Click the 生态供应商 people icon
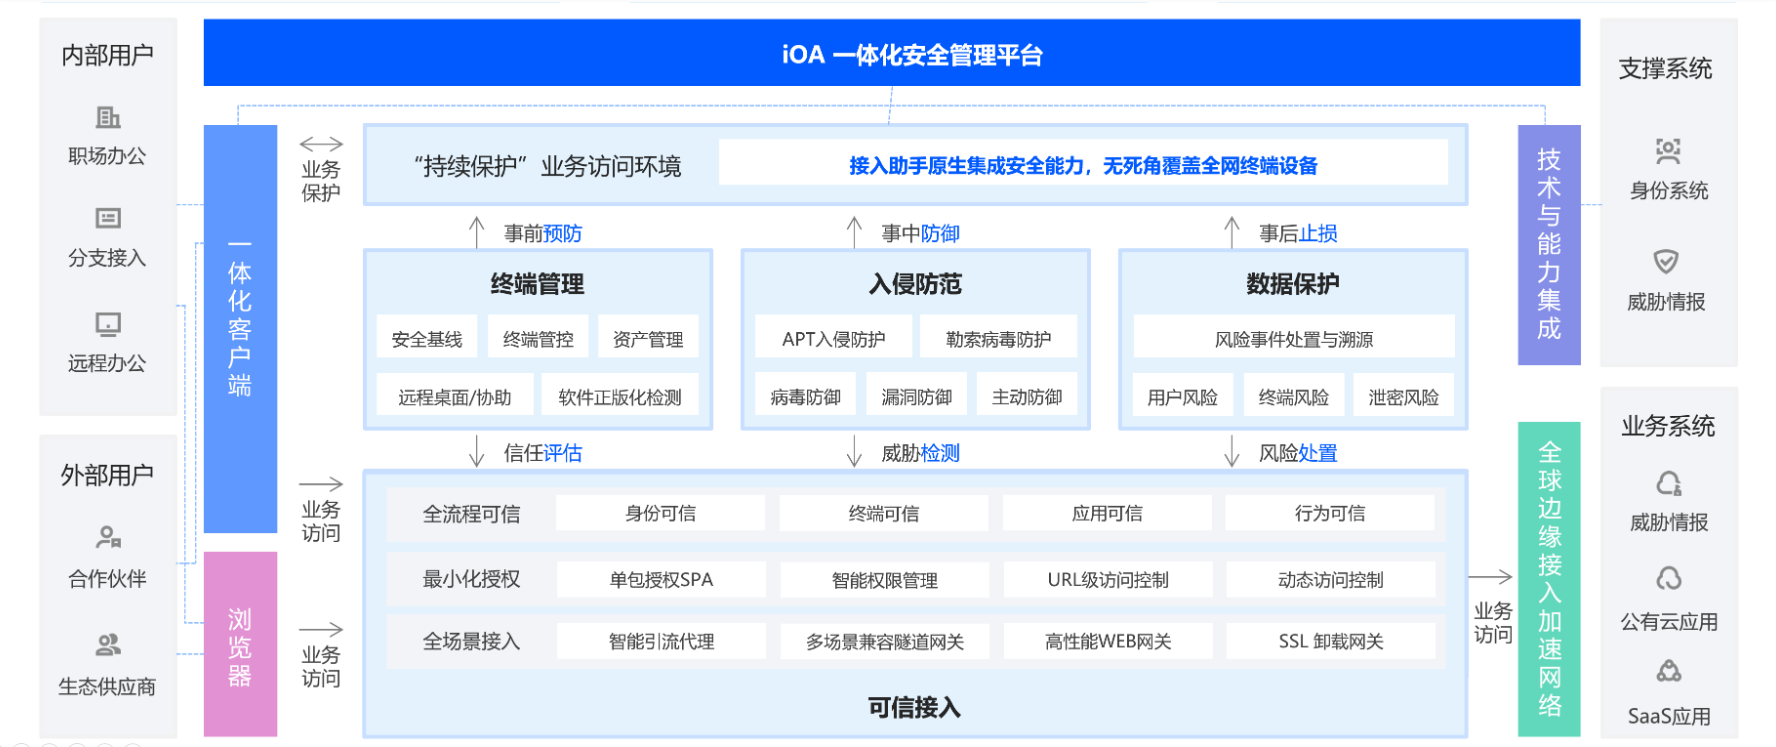Viewport: 1776px width, 747px height. (x=108, y=645)
